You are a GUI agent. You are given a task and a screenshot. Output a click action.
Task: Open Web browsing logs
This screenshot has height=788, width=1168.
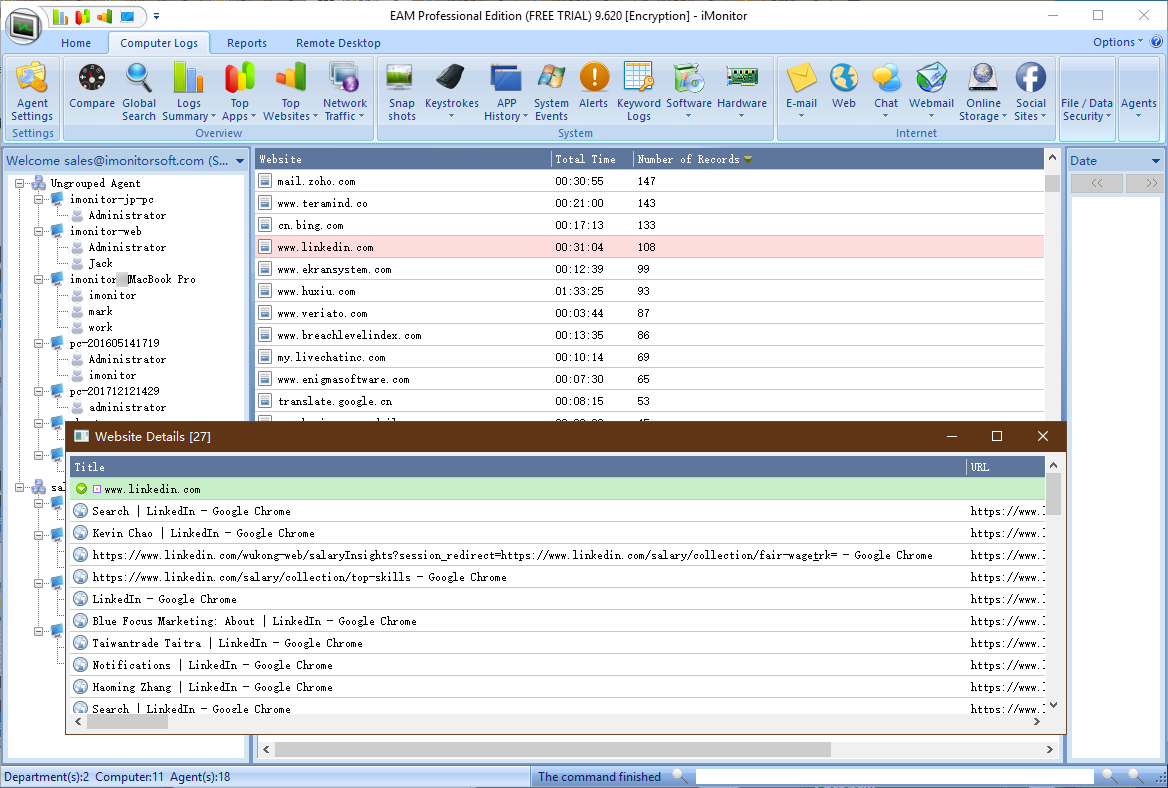844,86
